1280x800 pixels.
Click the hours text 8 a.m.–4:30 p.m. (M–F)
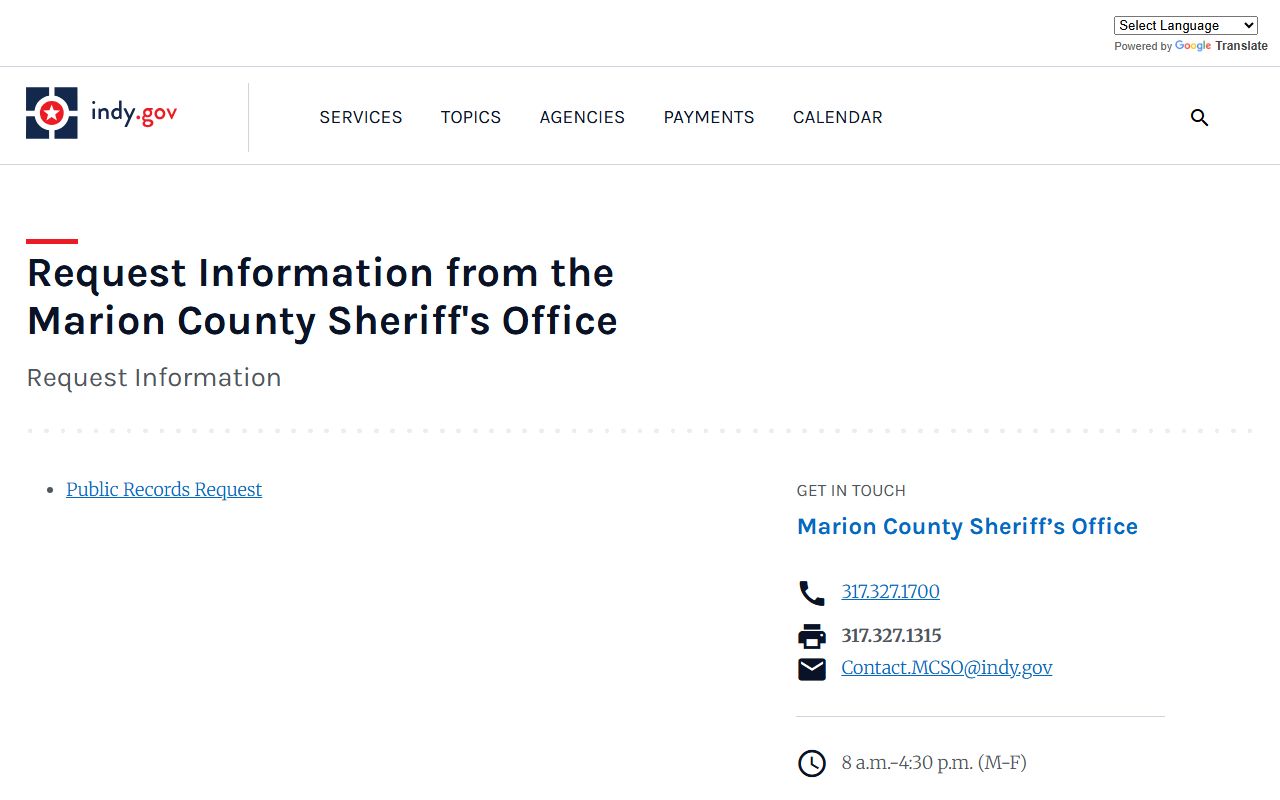pos(934,762)
